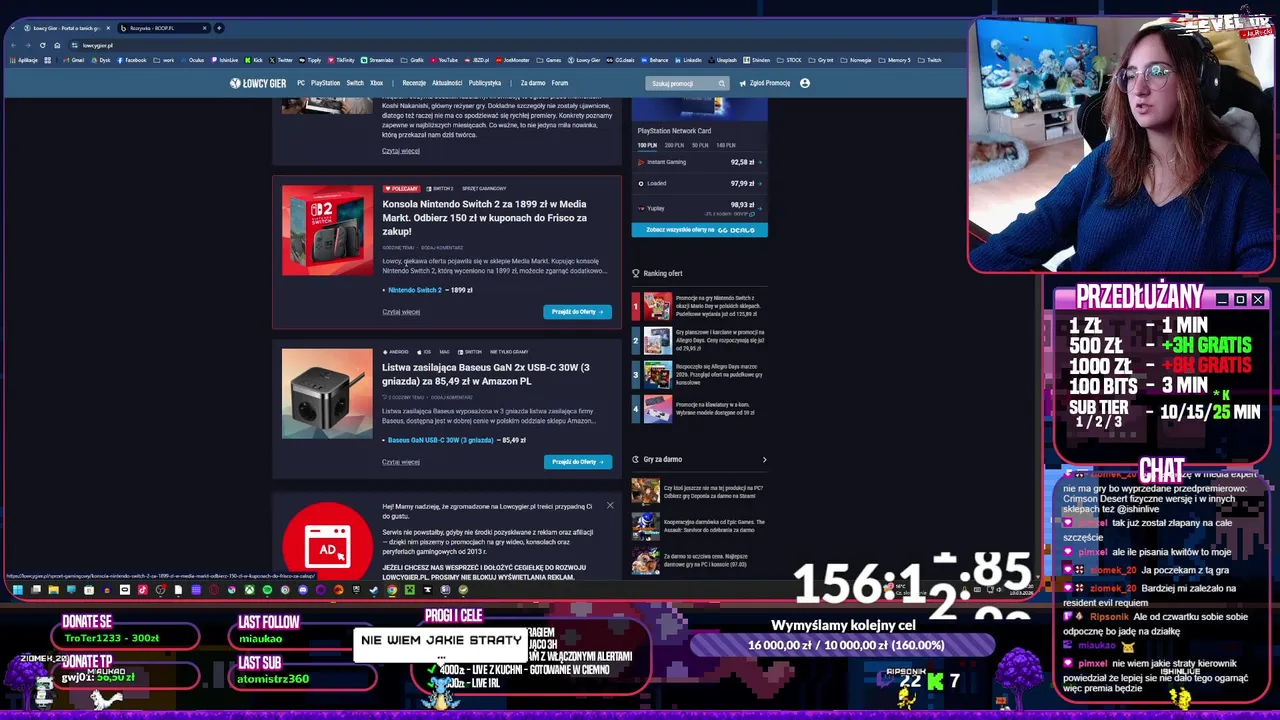This screenshot has width=1280, height=720.
Task: Open the Oculus bookmark
Action: [x=193, y=60]
